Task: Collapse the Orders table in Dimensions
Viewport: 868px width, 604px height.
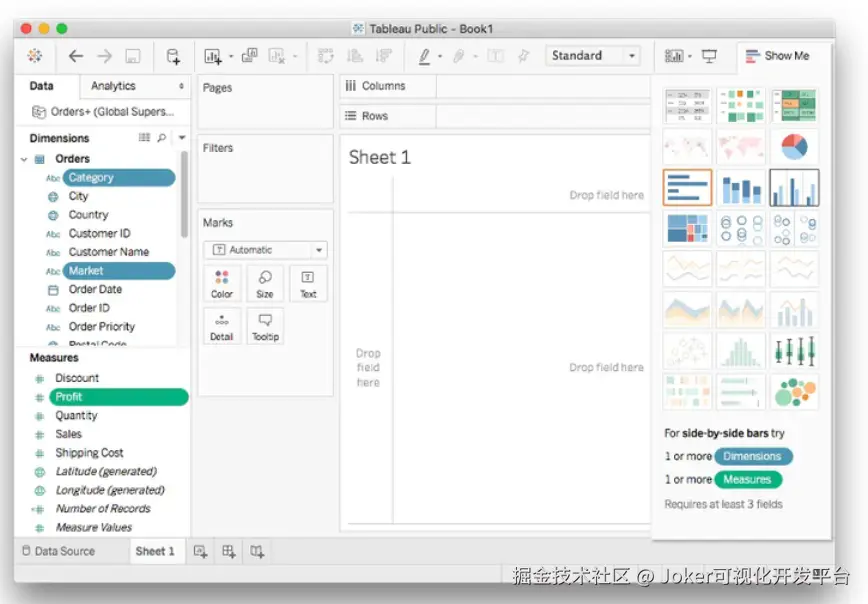Action: point(24,159)
